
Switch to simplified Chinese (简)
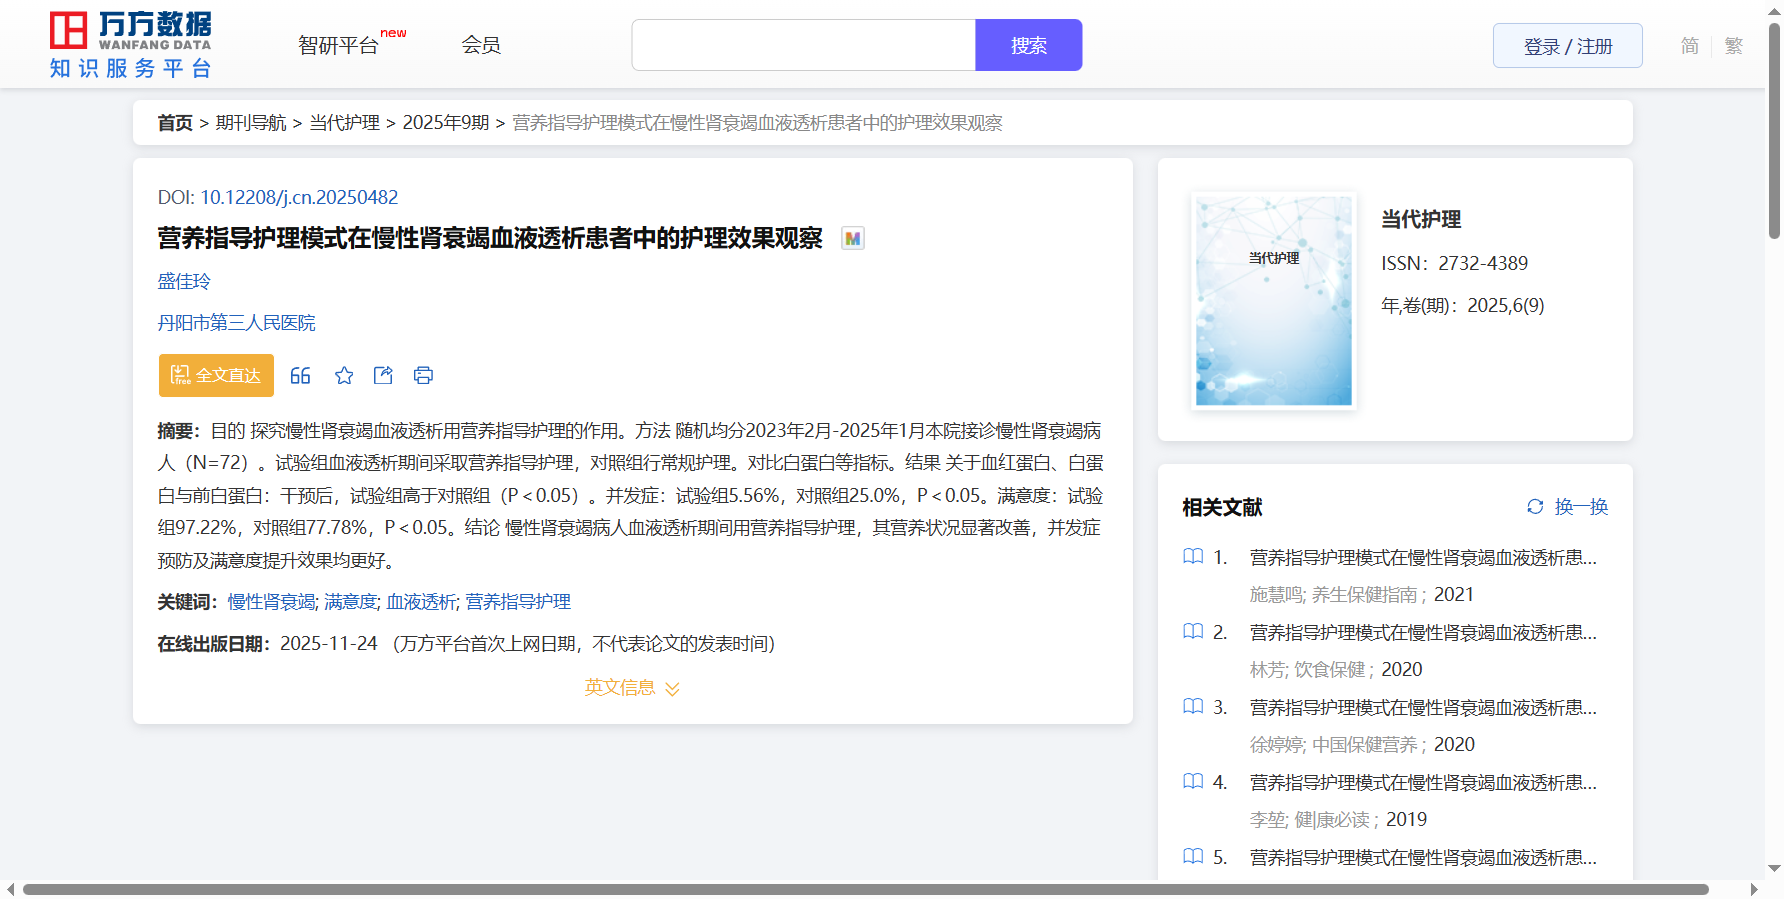1689,46
